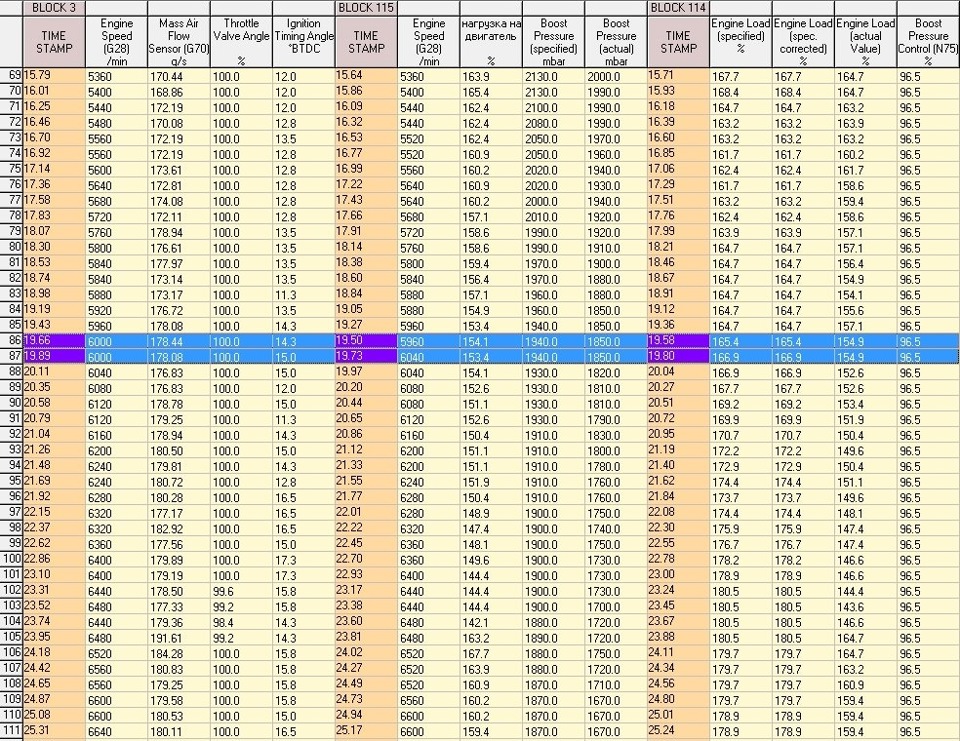The image size is (960, 741).
Task: Select row header number 87
Action: tap(11, 357)
